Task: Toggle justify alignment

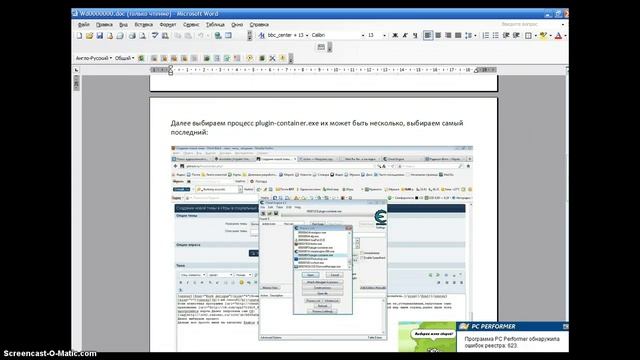Action: pos(458,36)
